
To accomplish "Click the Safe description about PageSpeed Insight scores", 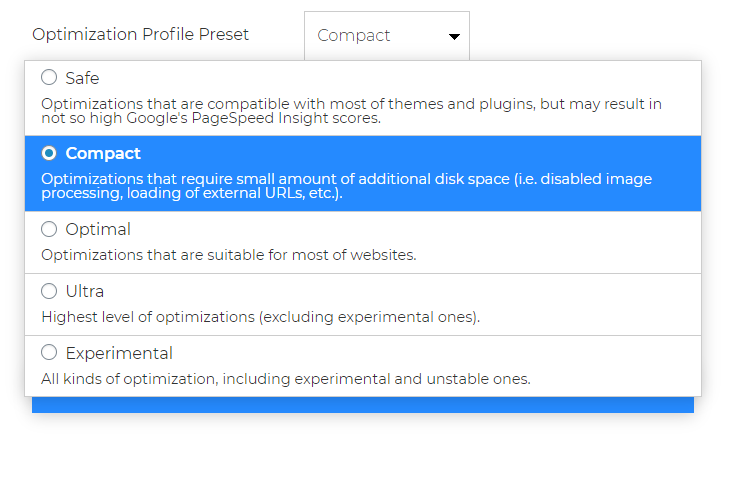I will coord(351,111).
